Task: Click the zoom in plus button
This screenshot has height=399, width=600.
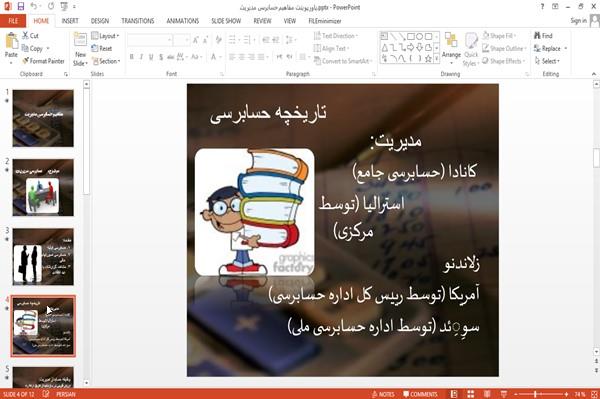Action: [x=566, y=394]
